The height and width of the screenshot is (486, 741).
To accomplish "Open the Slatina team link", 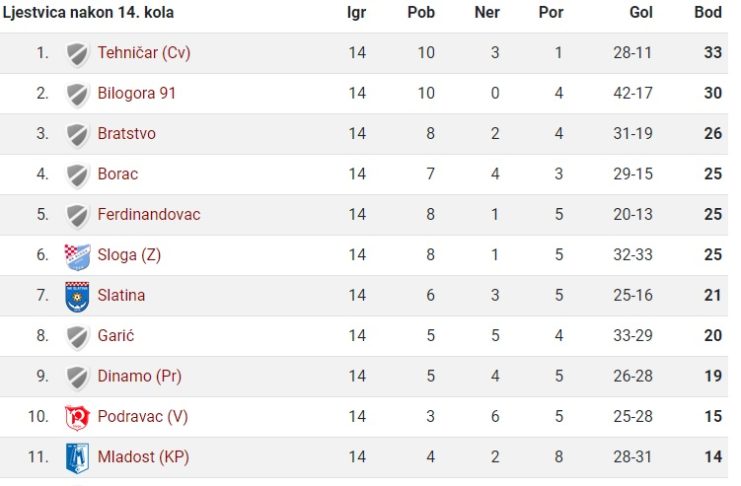I will (x=121, y=295).
